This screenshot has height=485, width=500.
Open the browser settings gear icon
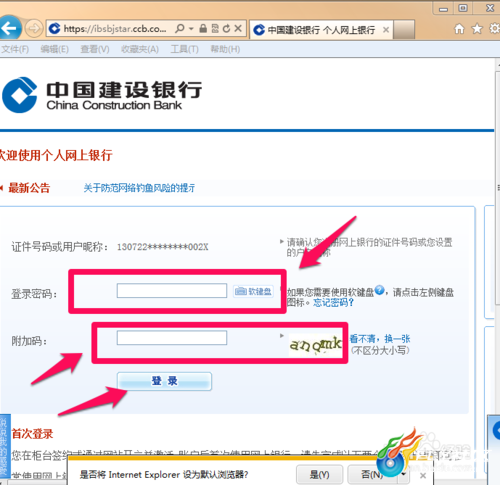(495, 29)
